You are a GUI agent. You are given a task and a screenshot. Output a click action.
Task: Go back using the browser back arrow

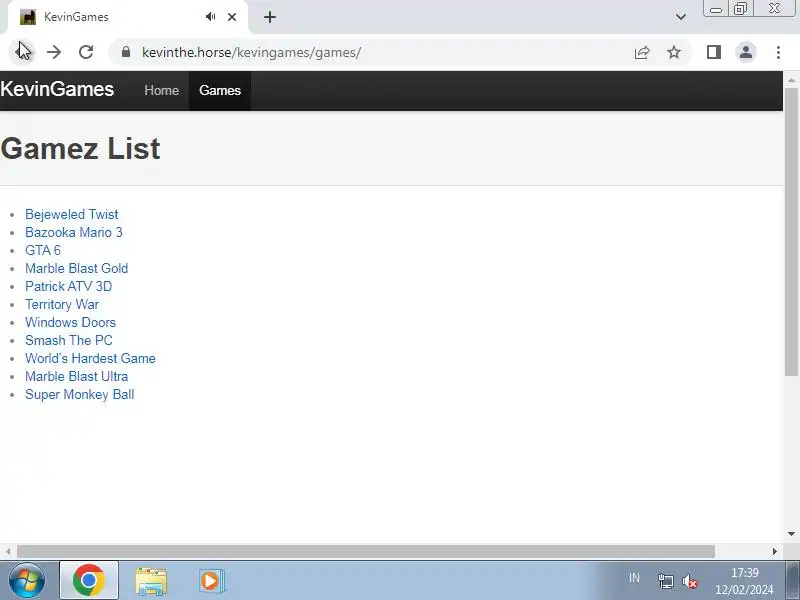click(x=22, y=52)
